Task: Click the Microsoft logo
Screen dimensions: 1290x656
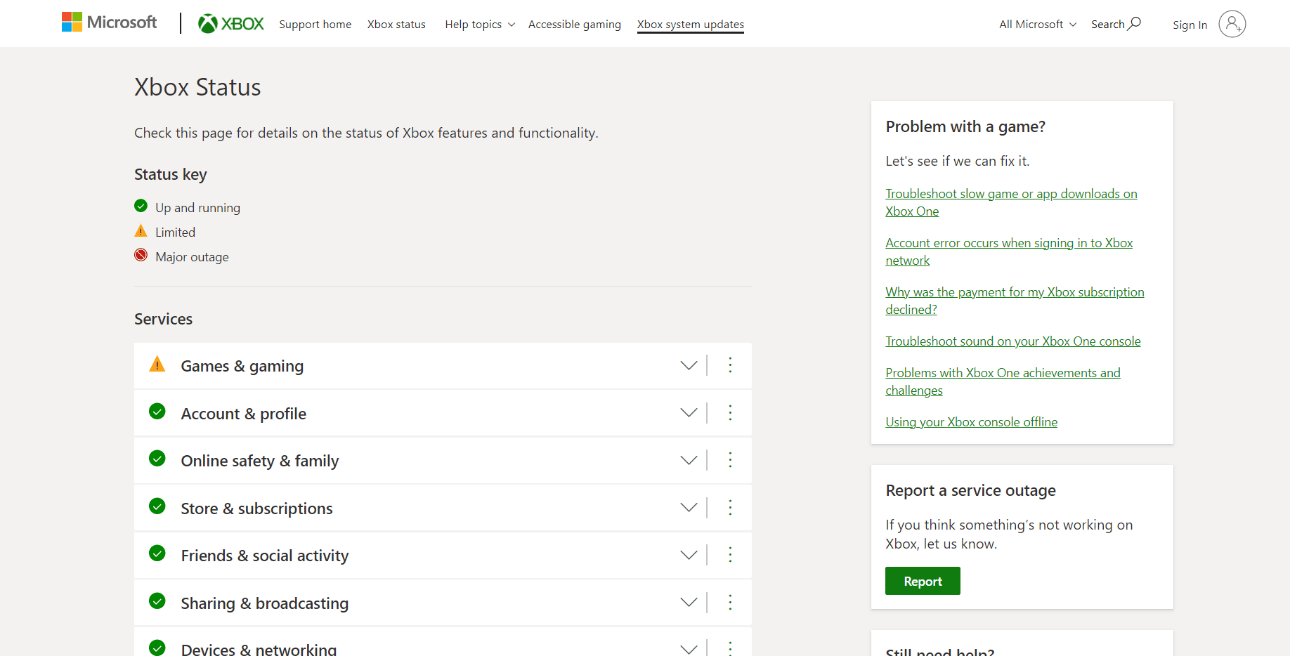Action: 110,22
